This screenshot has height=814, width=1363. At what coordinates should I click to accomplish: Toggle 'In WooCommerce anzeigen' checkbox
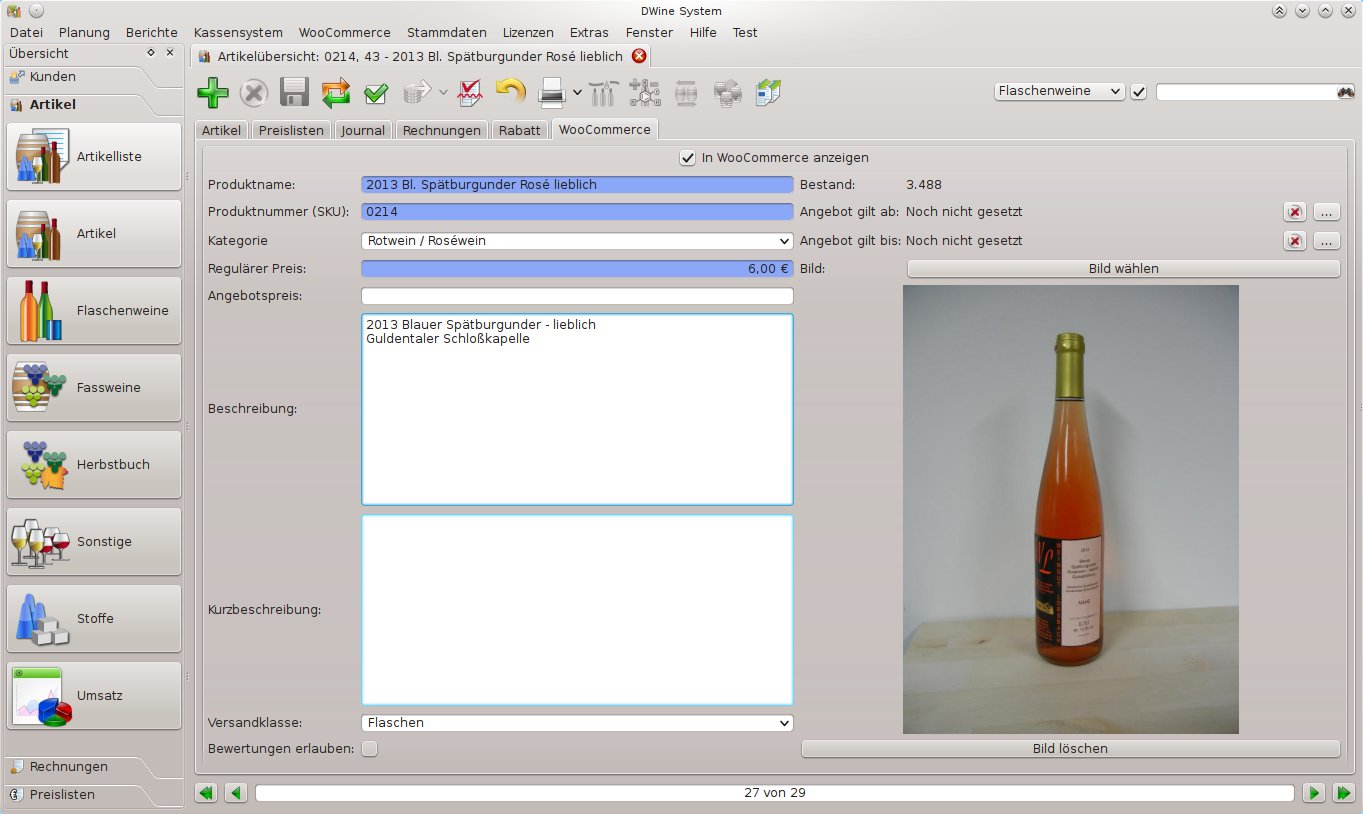(687, 158)
